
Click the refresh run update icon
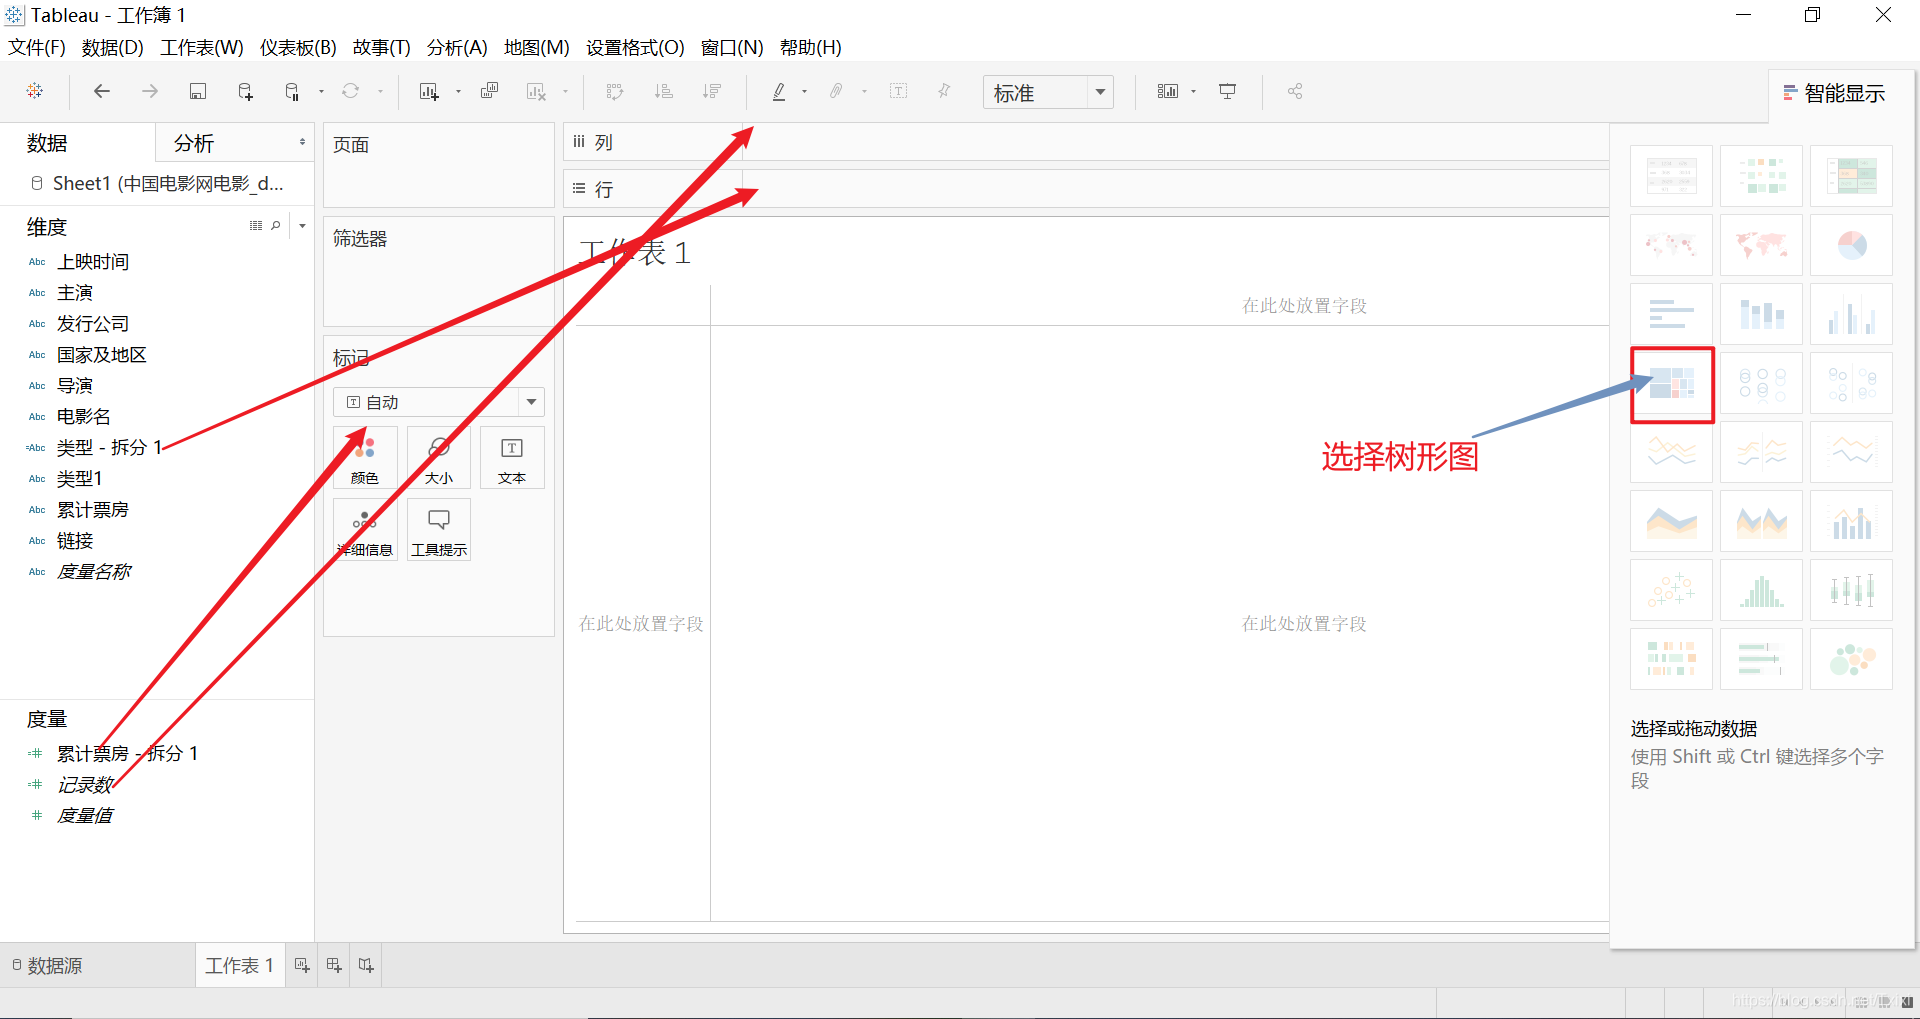click(x=350, y=91)
